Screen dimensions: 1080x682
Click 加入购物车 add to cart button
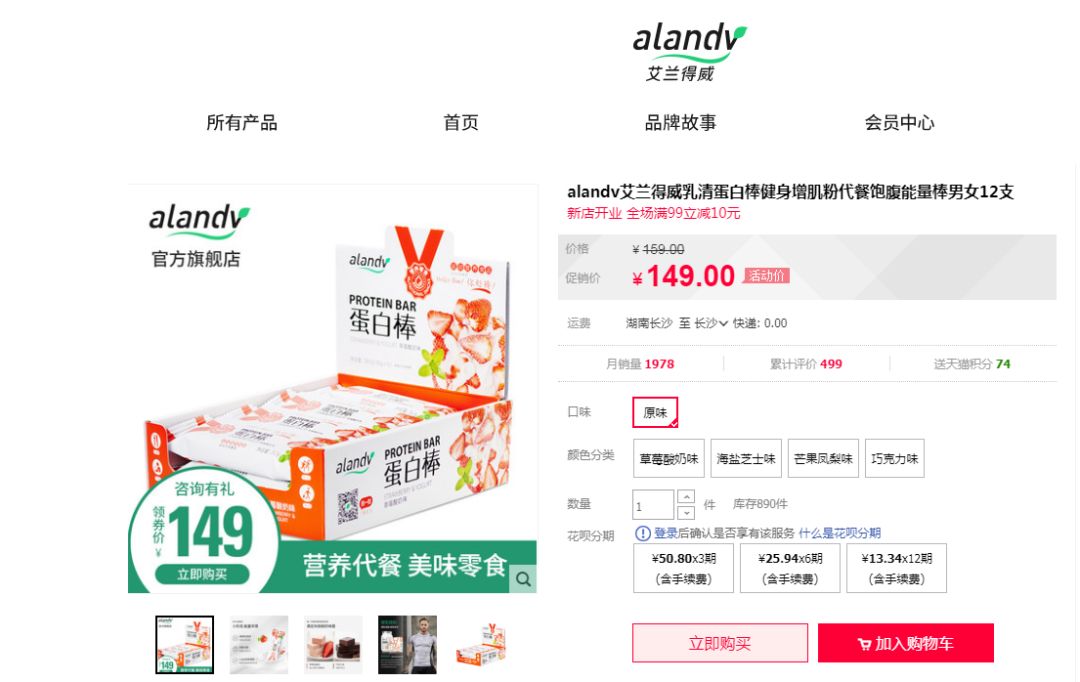tap(906, 643)
